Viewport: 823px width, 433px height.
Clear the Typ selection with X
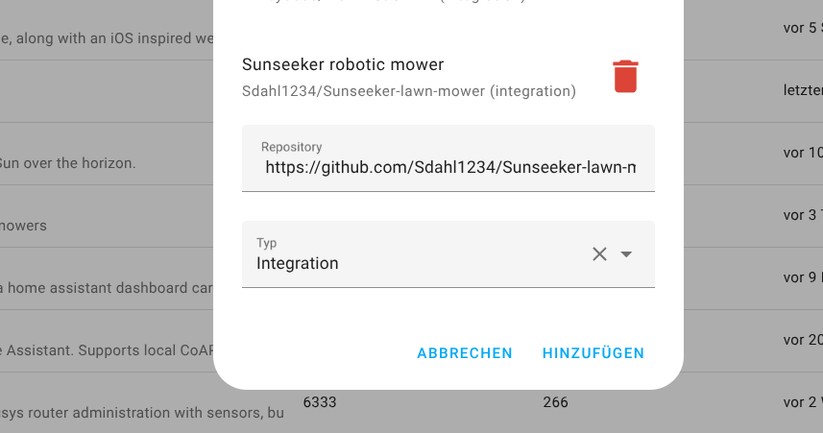click(599, 254)
